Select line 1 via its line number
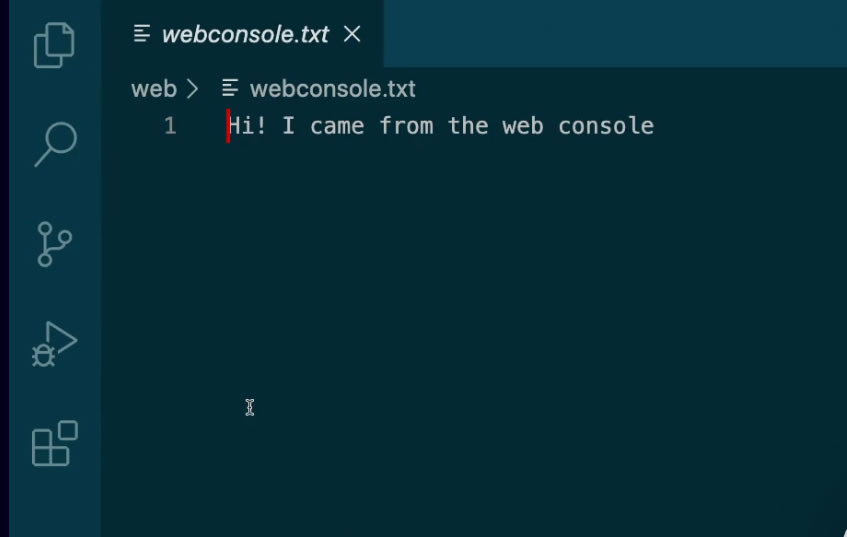Screen dimensions: 847x537 pyautogui.click(x=170, y=126)
